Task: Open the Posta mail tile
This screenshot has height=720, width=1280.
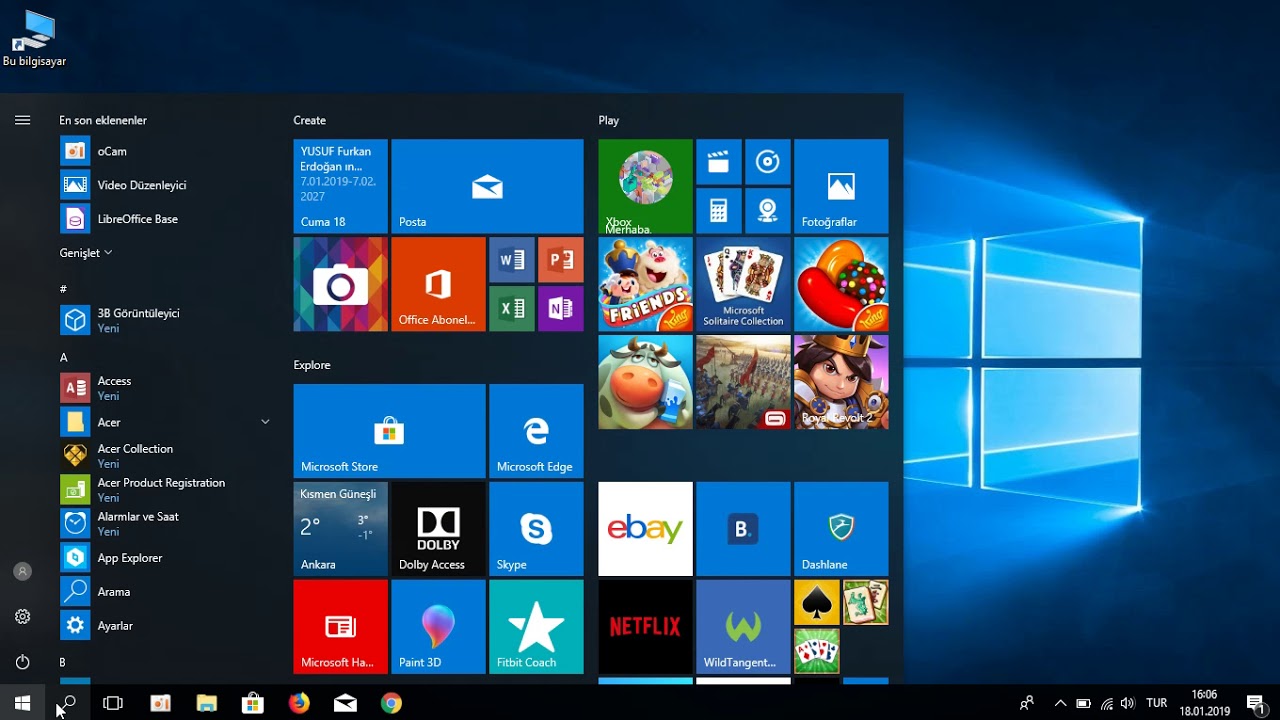Action: [x=487, y=186]
